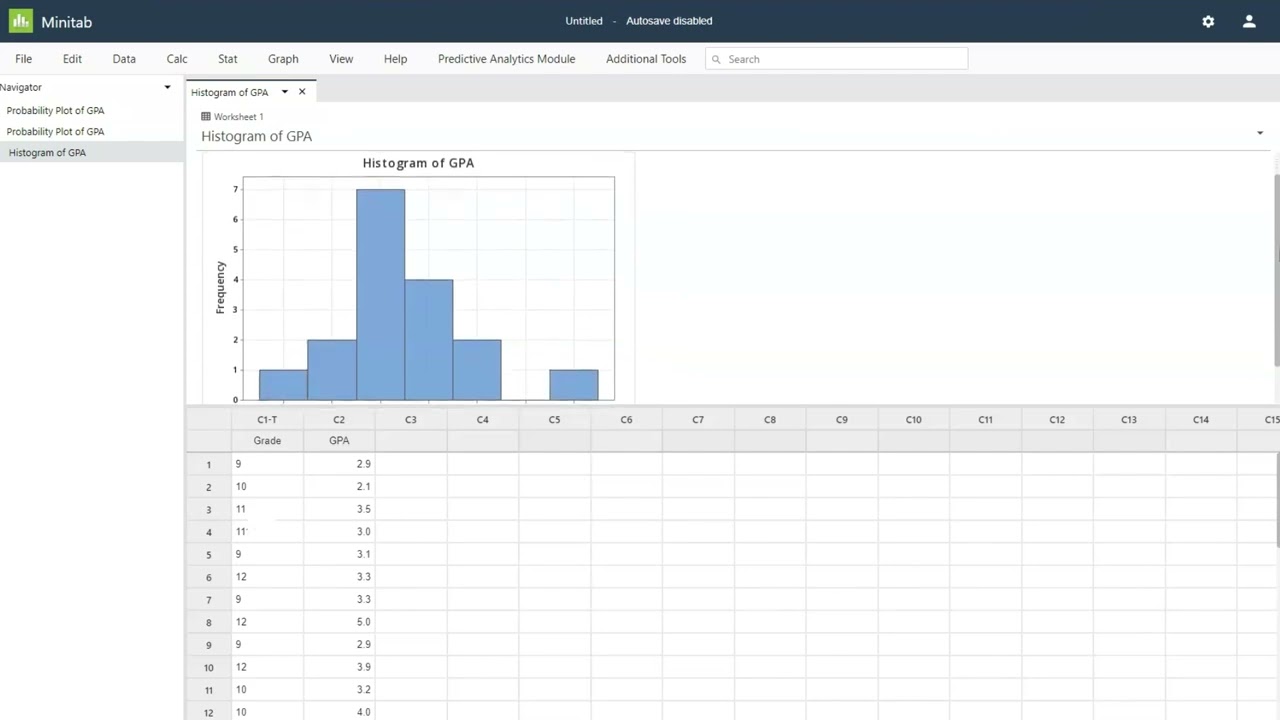Viewport: 1280px width, 720px height.
Task: Click GPA cell with value 5.0
Action: point(339,622)
